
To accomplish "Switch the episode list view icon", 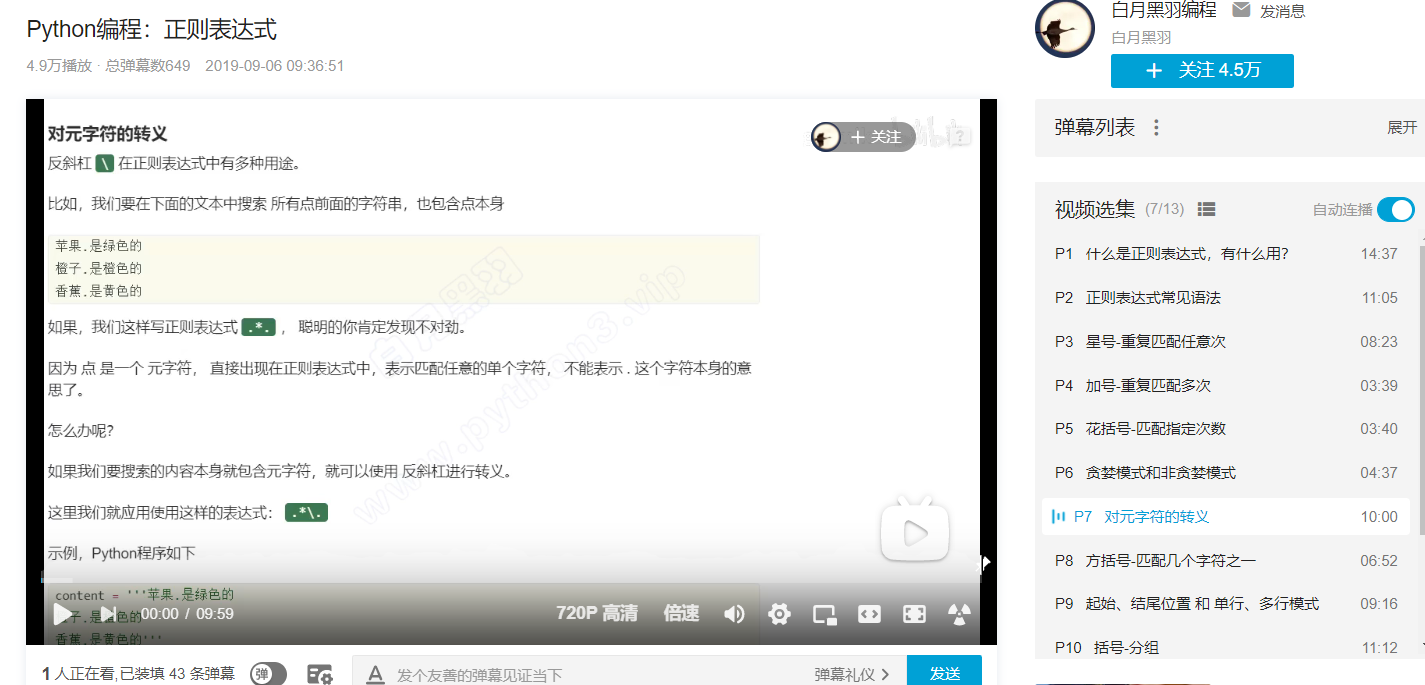I will pyautogui.click(x=1206, y=209).
